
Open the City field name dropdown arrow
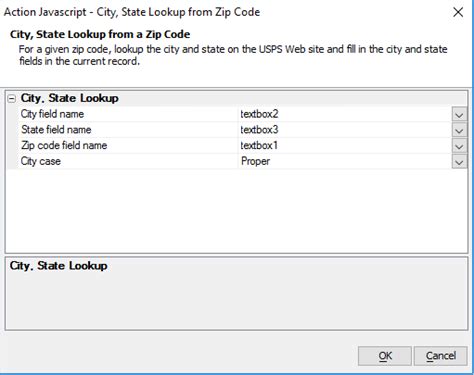pos(459,115)
